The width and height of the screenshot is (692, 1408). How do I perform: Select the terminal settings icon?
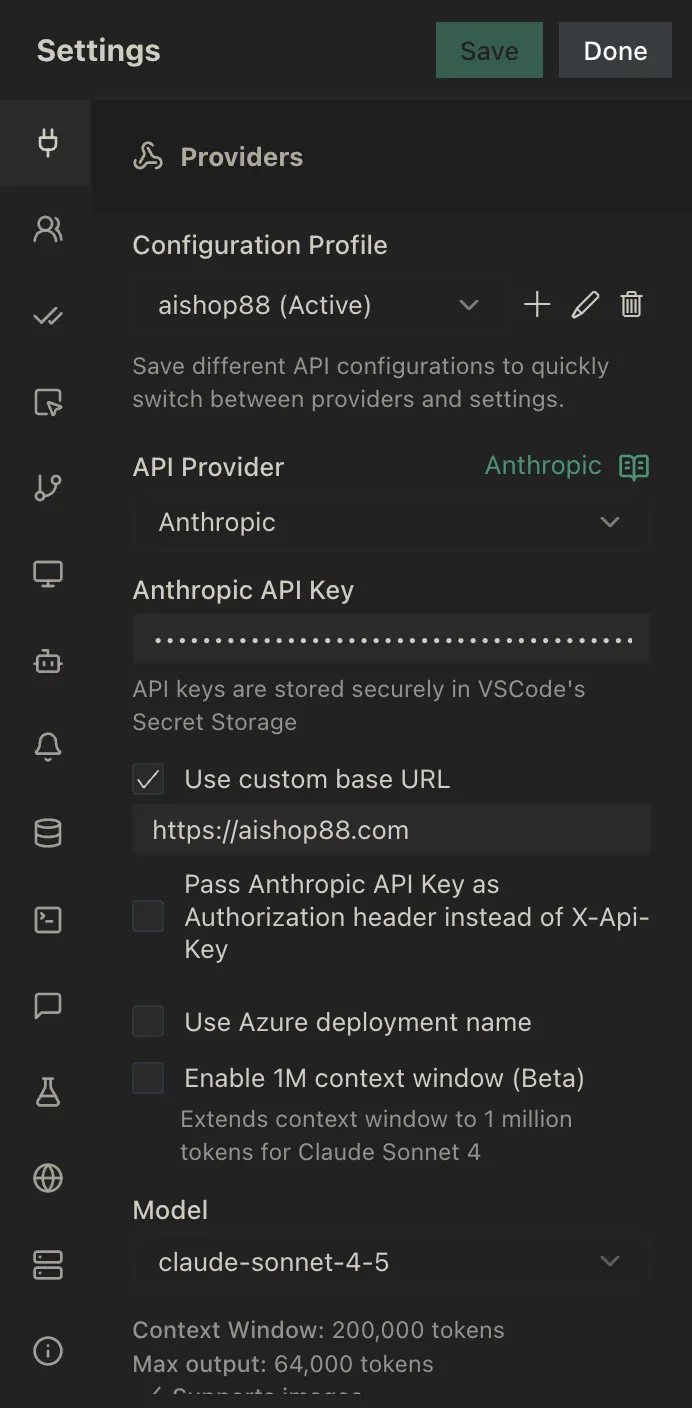coord(46,919)
